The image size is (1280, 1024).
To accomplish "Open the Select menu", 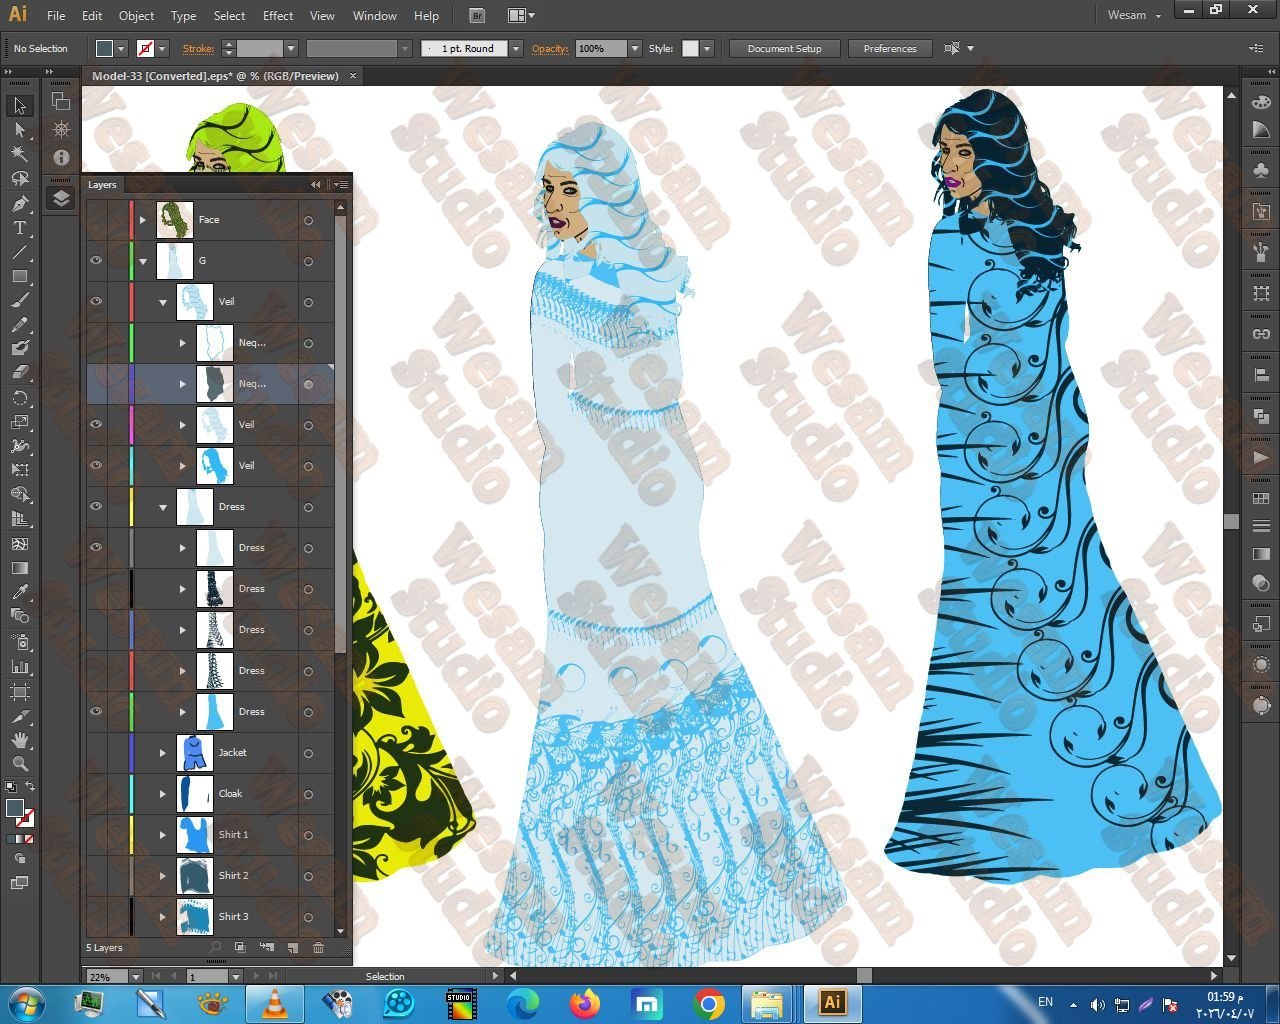I will point(229,16).
